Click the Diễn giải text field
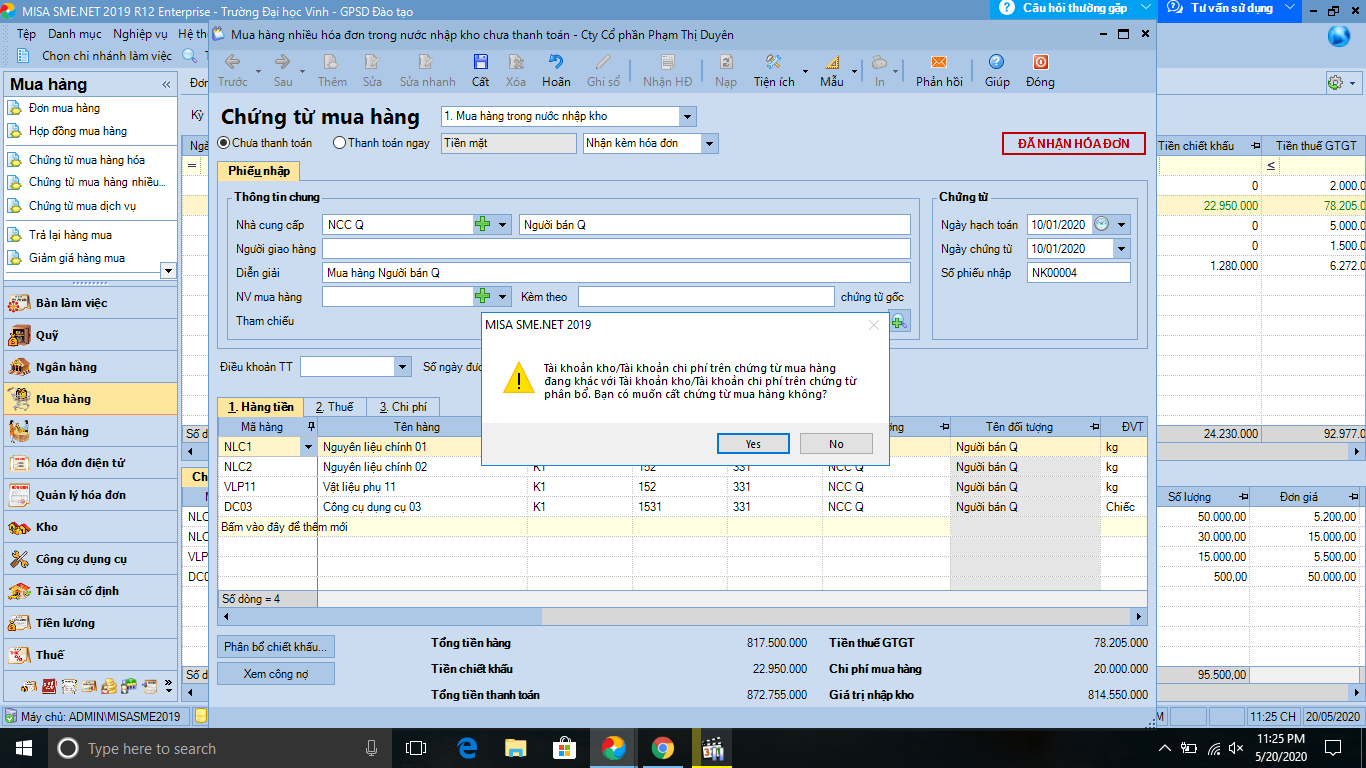This screenshot has height=768, width=1366. tap(616, 273)
